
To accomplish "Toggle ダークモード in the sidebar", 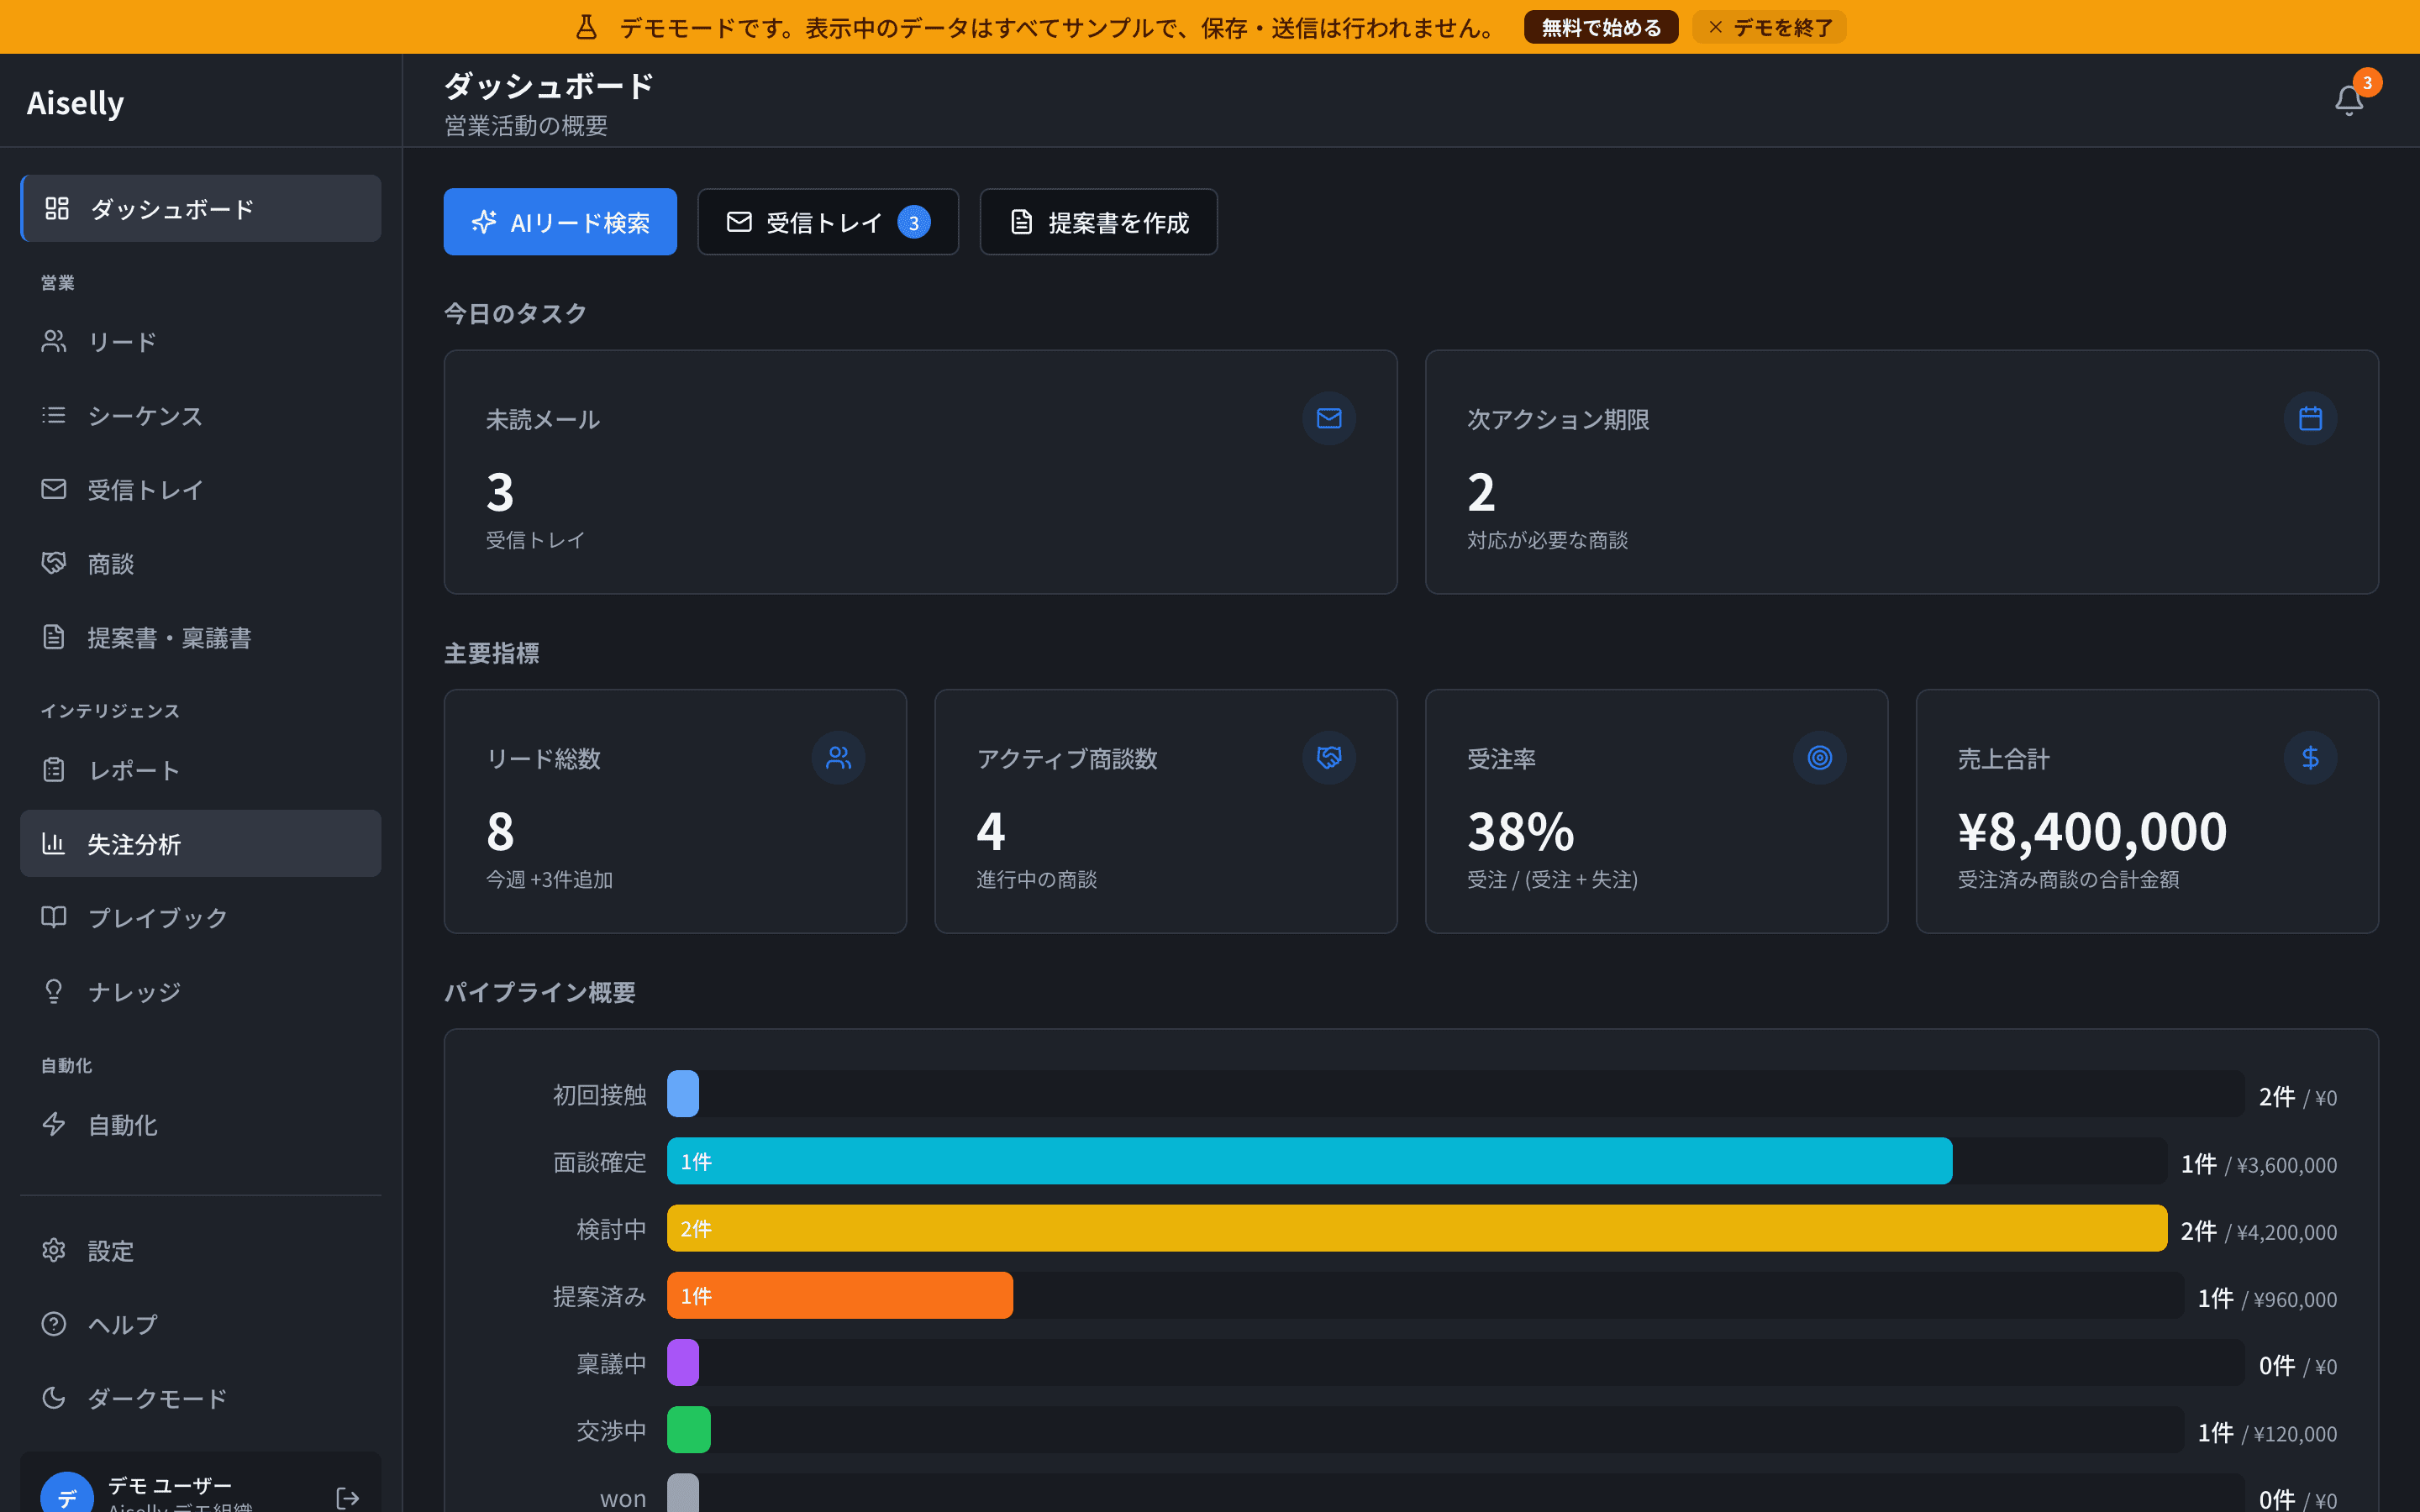I will click(201, 1399).
